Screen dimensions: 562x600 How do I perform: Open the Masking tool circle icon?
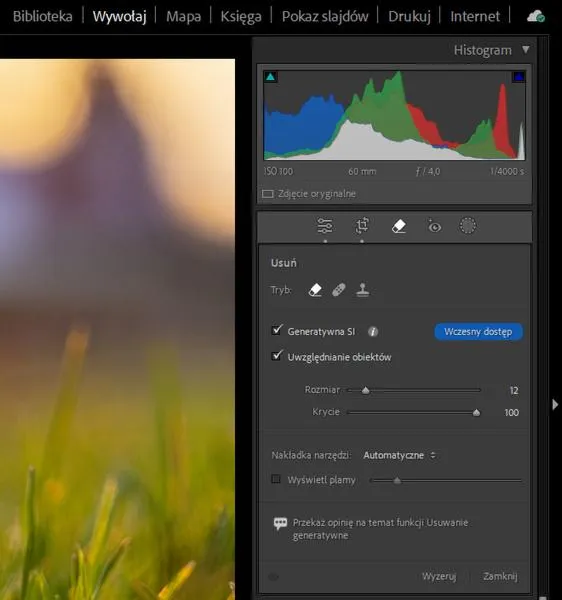coord(468,225)
